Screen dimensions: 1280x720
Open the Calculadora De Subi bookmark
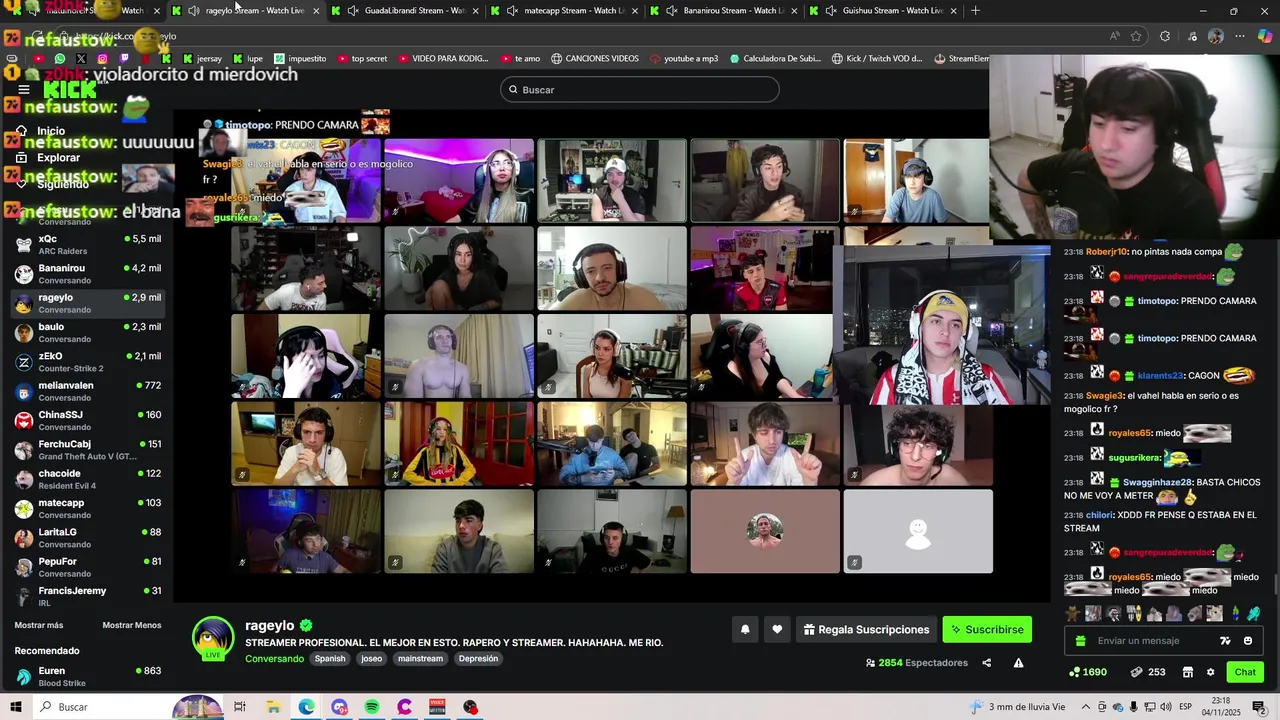(775, 59)
